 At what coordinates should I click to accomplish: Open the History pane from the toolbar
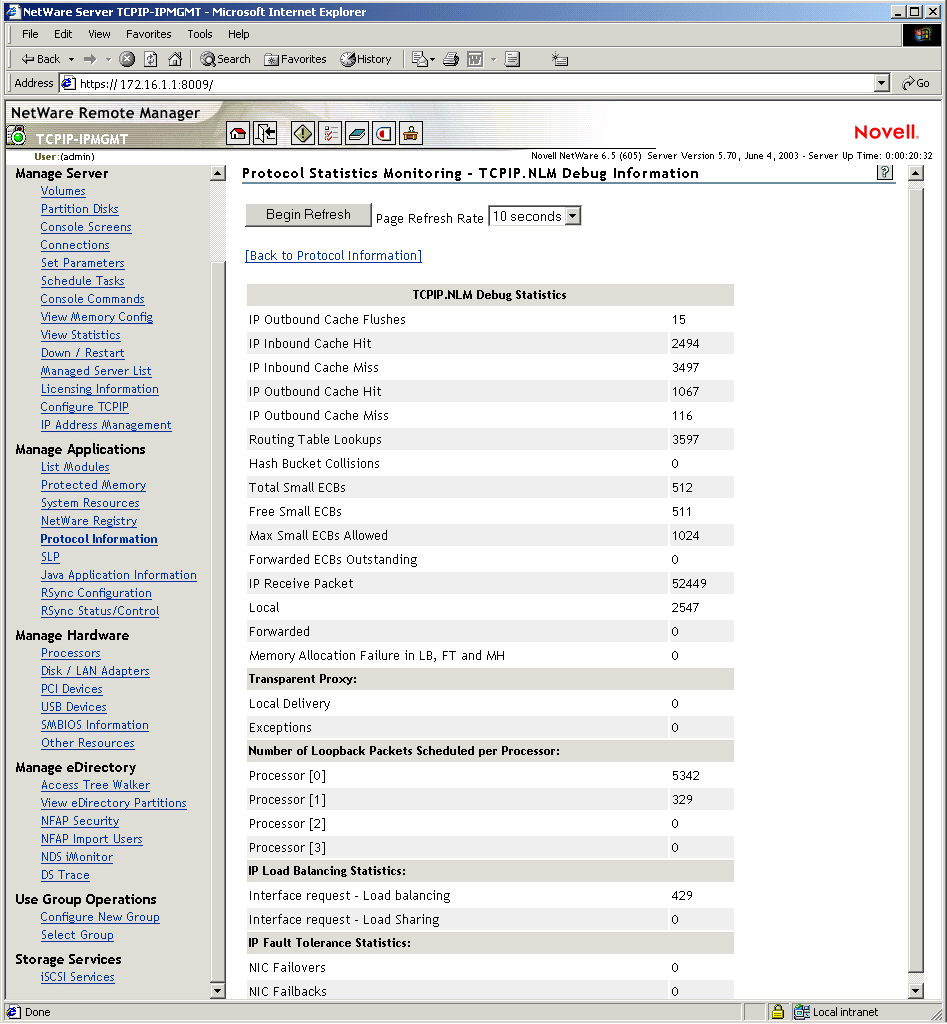tap(366, 59)
